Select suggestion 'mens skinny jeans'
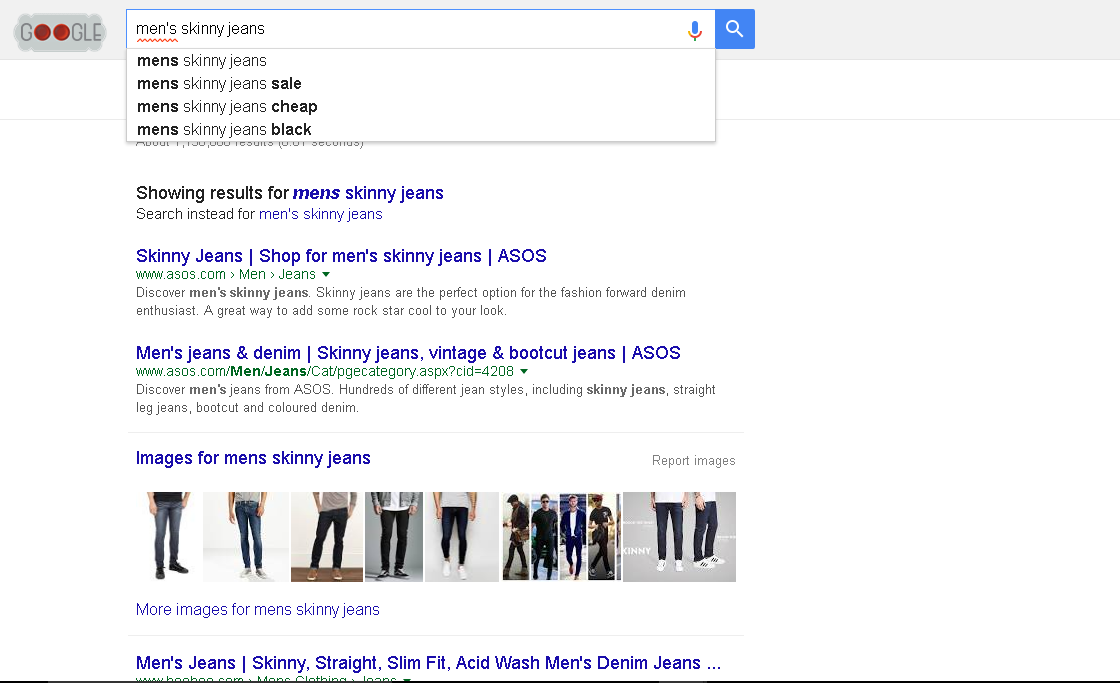This screenshot has width=1120, height=683. 421,61
